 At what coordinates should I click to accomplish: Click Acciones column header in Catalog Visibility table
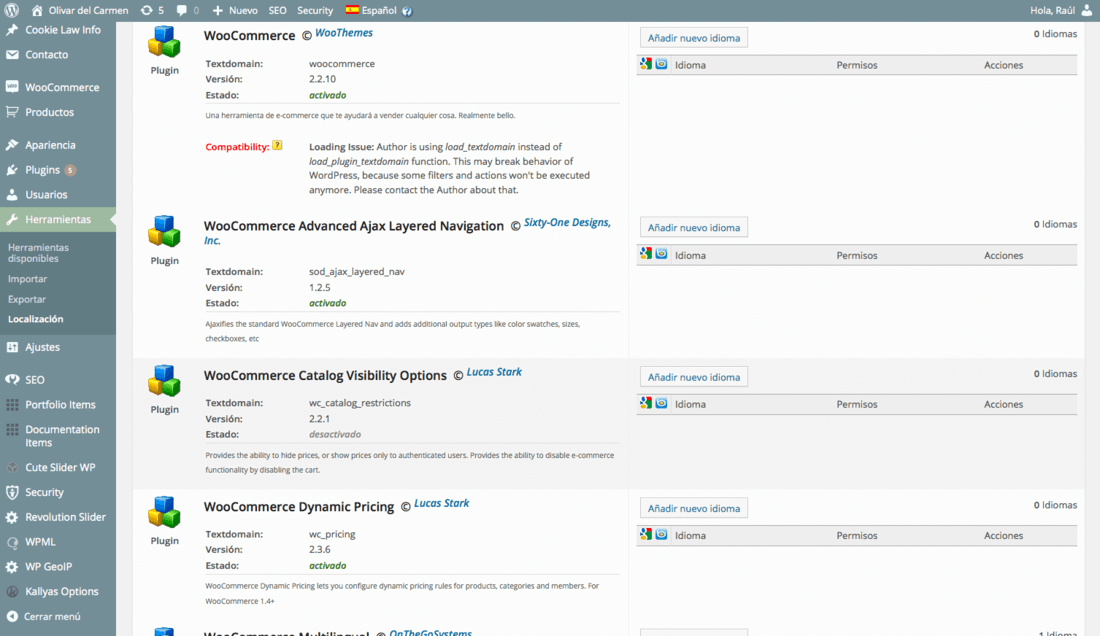[1003, 405]
